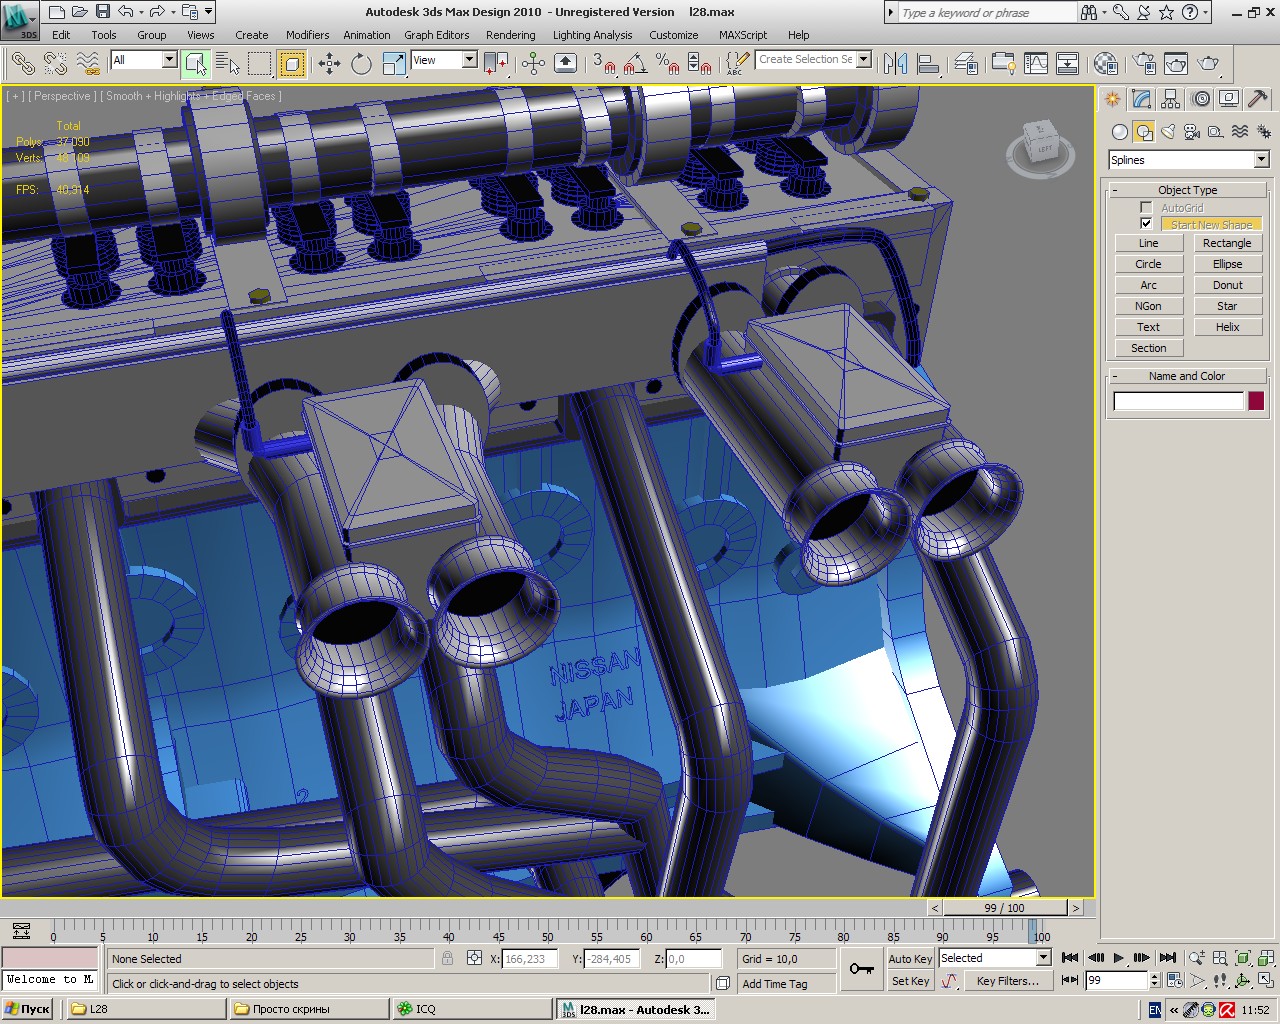Image resolution: width=1280 pixels, height=1024 pixels.
Task: Switch to the Utilities panel tab
Action: click(x=1258, y=99)
